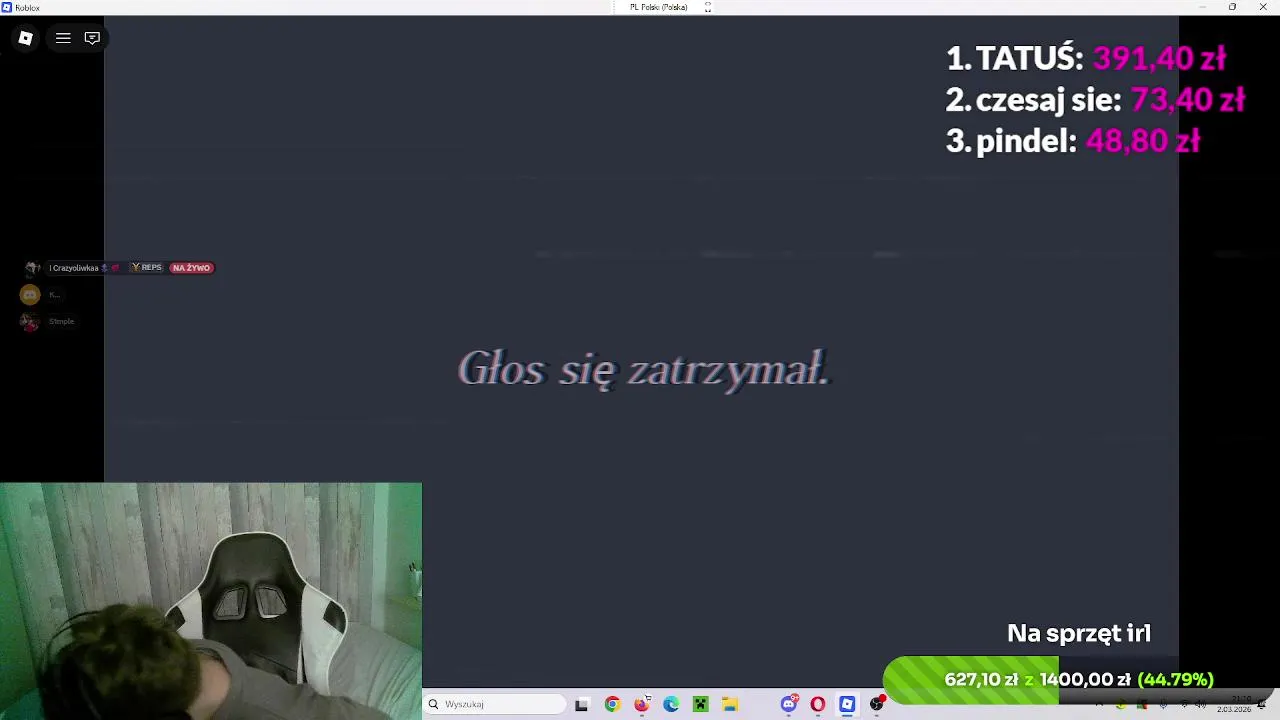
Task: Click the Simple username label
Action: tap(62, 321)
